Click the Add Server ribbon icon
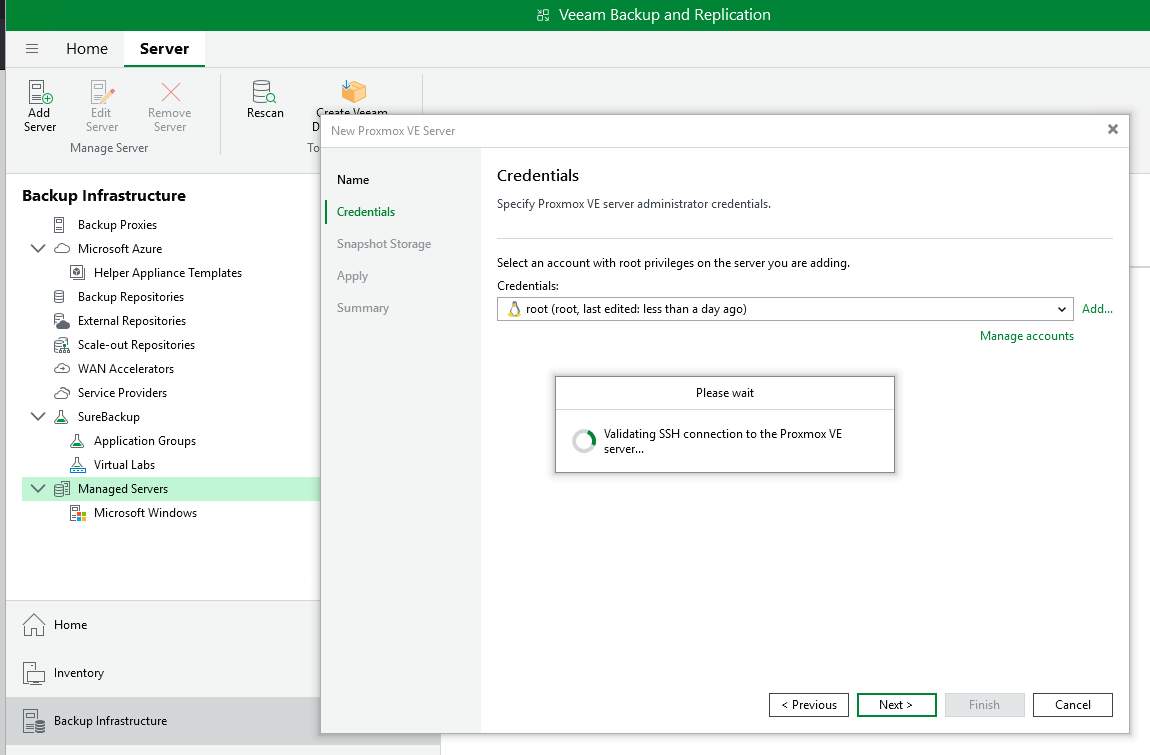 [40, 92]
